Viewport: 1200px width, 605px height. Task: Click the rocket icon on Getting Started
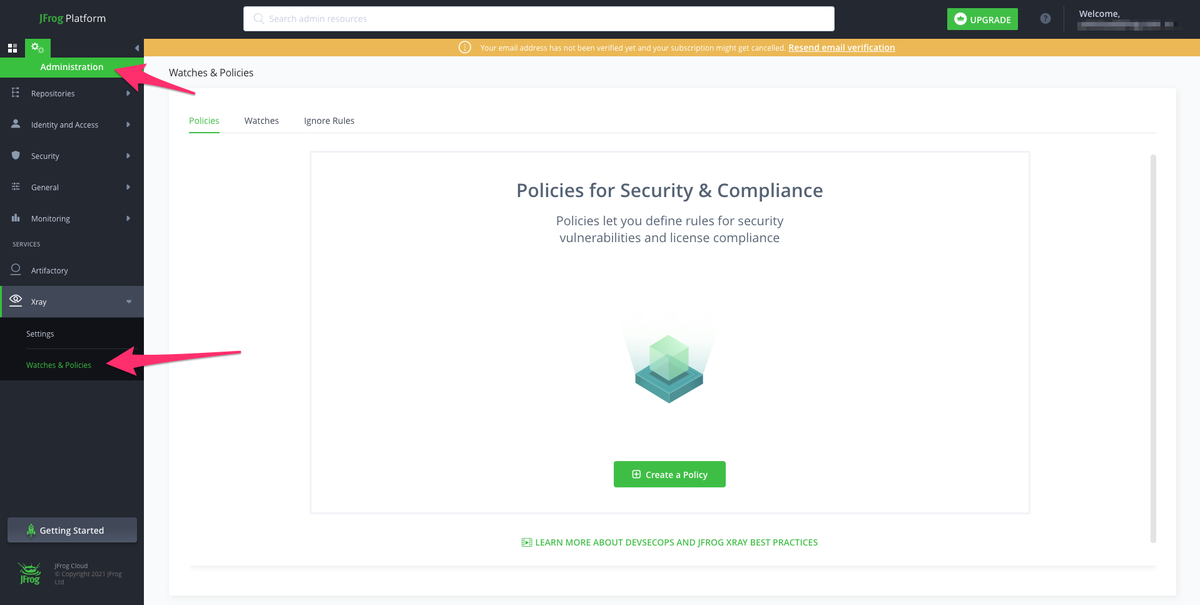(31, 530)
